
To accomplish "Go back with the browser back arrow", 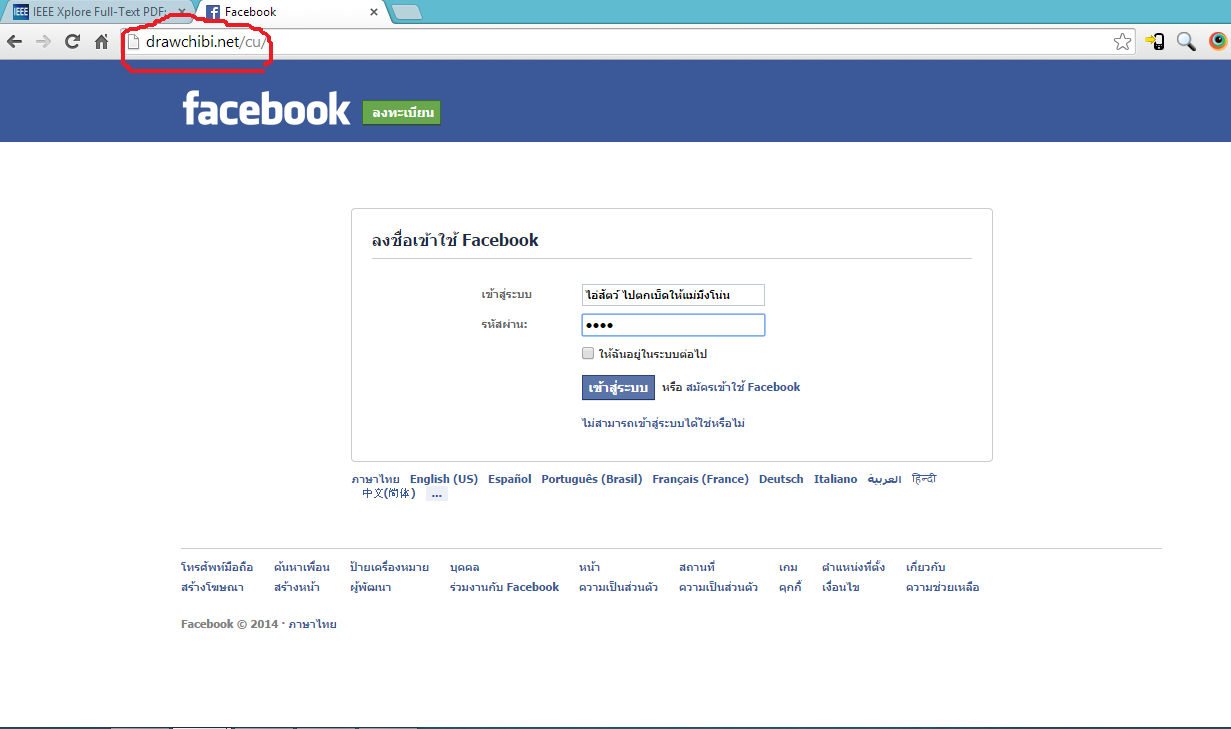I will tap(14, 41).
